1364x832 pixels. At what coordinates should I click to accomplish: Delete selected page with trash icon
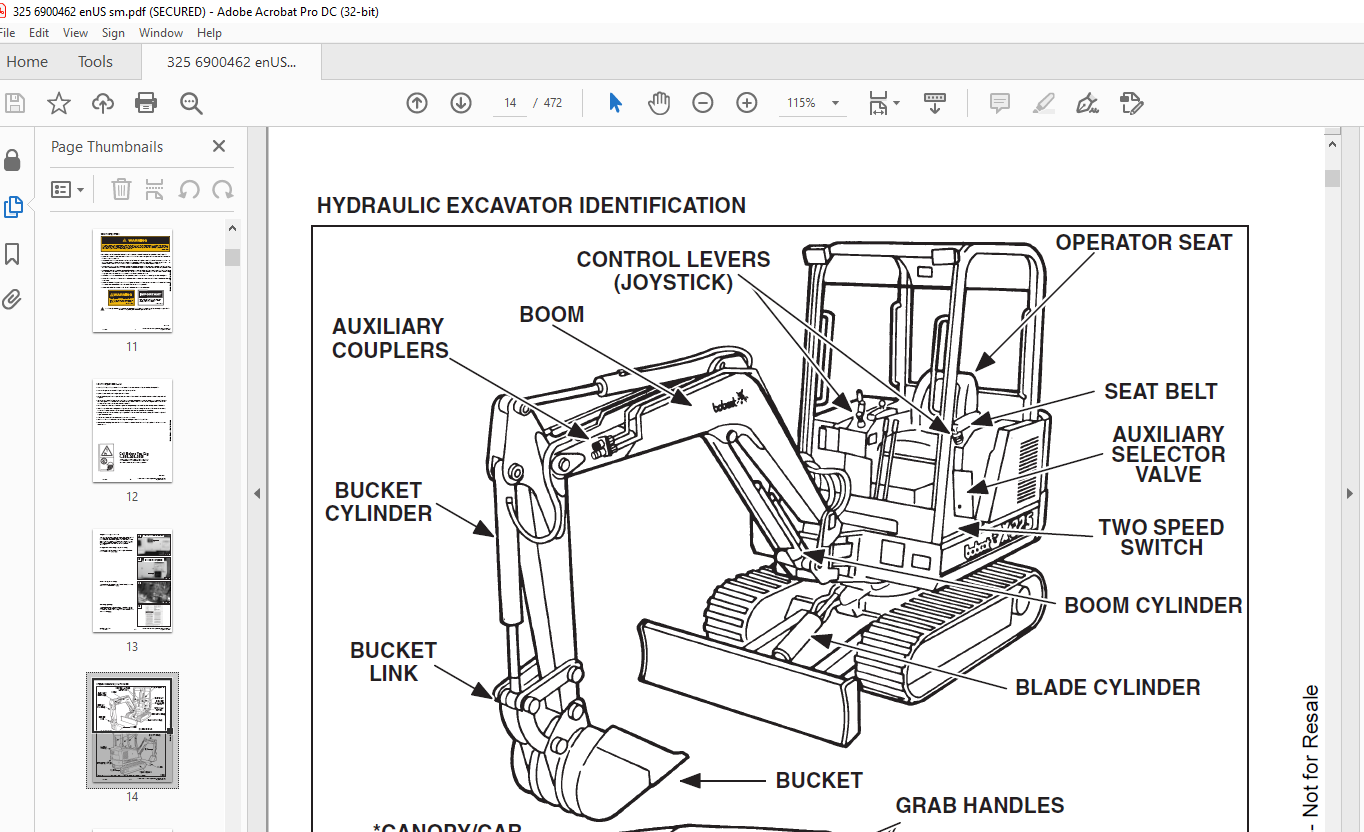tap(121, 189)
